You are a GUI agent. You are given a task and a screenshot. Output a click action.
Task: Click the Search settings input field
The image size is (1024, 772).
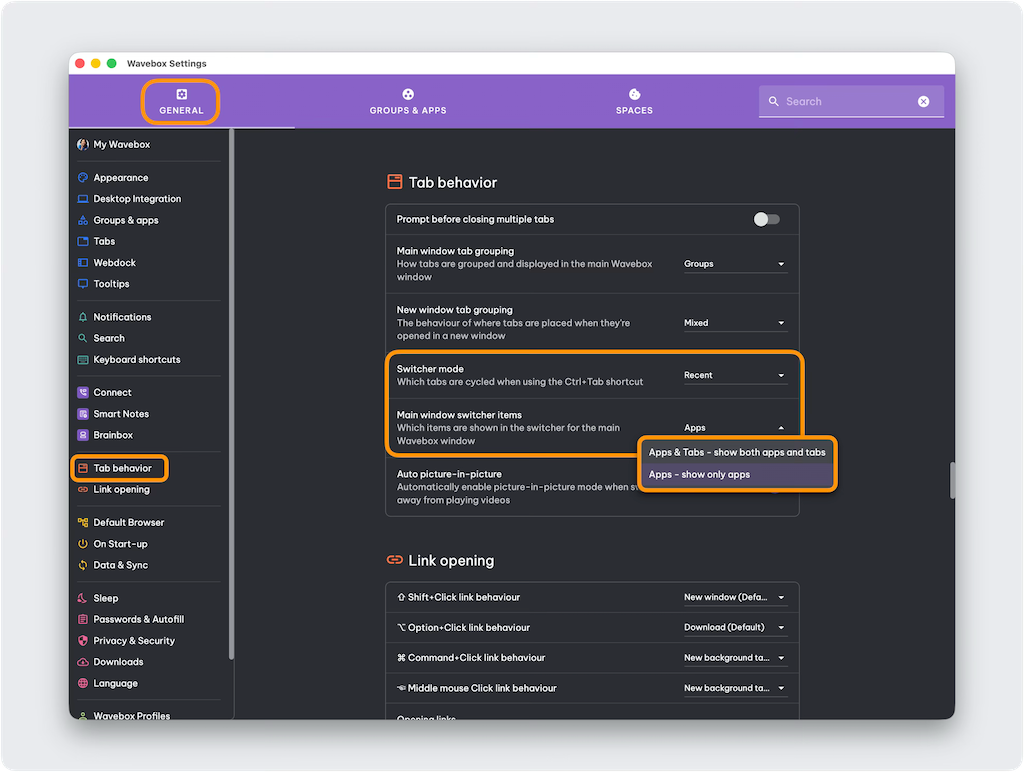click(845, 102)
